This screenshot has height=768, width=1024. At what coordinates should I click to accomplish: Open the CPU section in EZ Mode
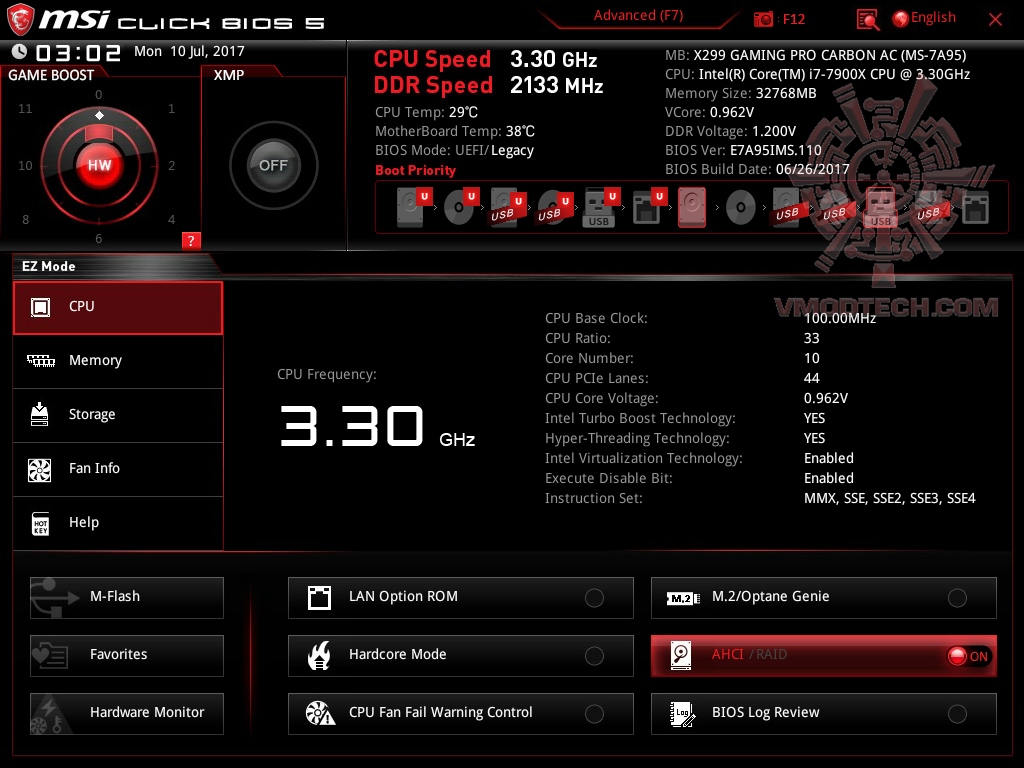pos(118,308)
